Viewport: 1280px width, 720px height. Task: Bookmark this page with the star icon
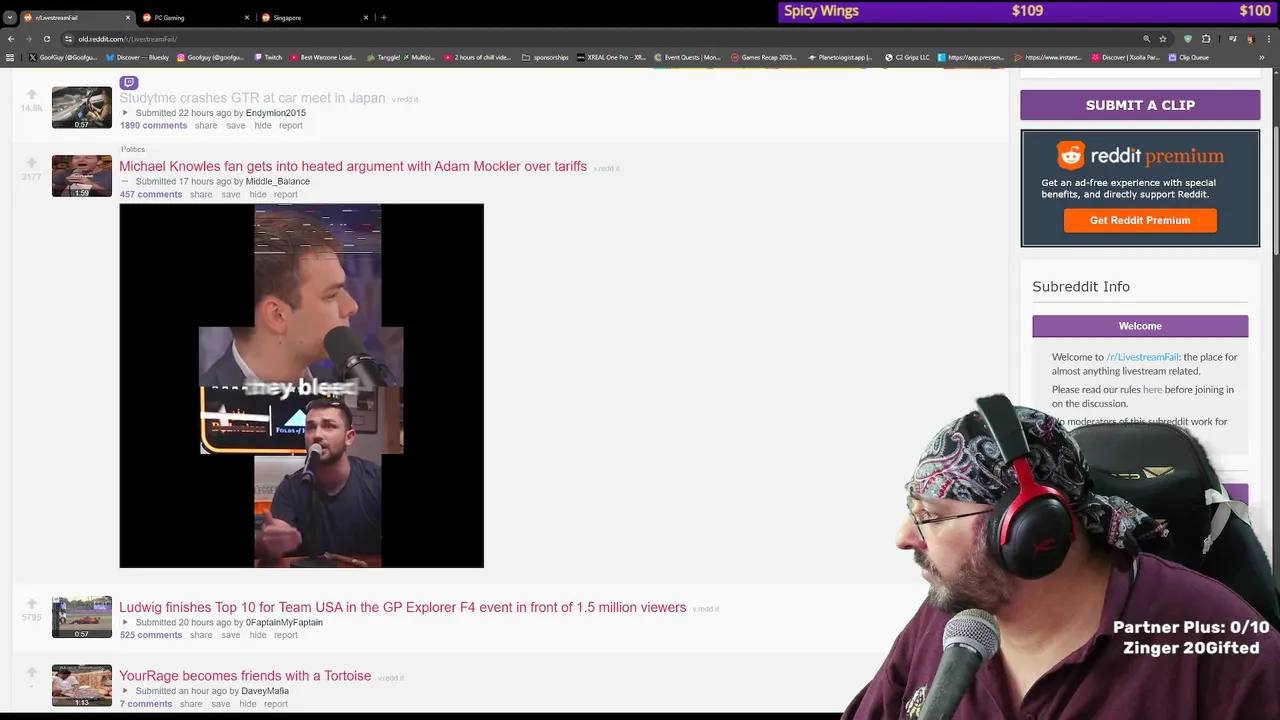1163,39
